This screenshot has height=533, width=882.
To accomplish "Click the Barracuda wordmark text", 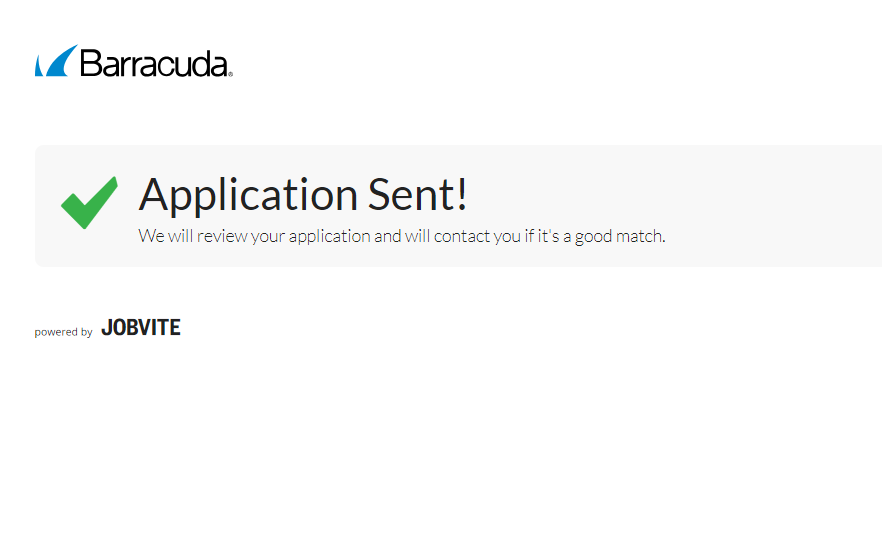I will (154, 64).
